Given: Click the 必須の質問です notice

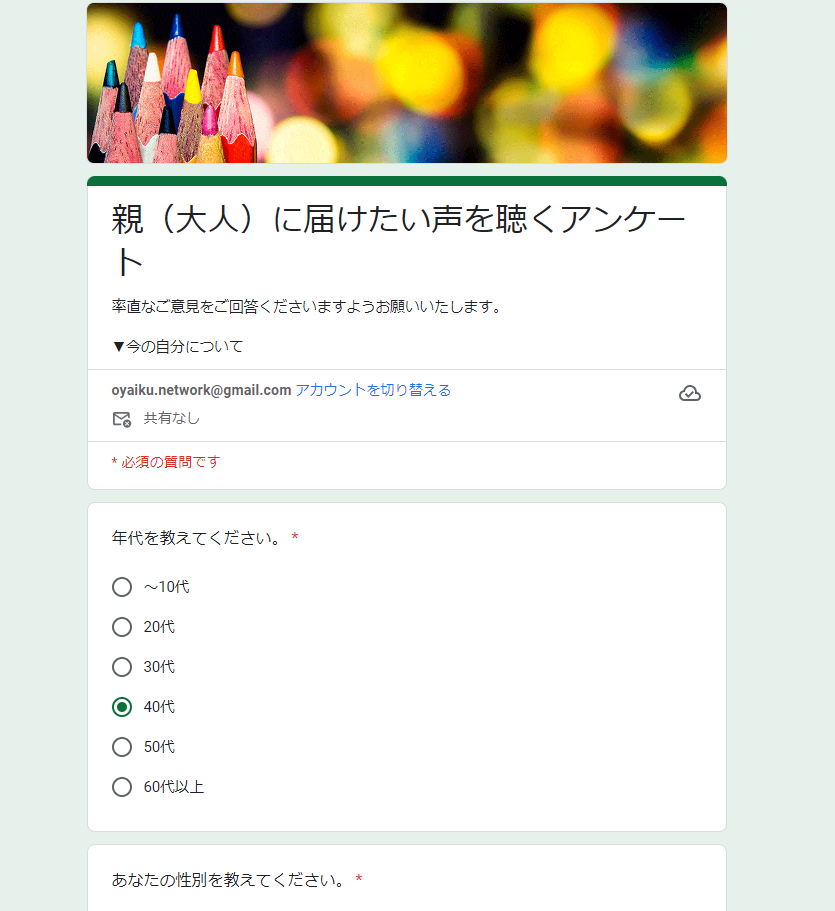Looking at the screenshot, I should coord(166,462).
